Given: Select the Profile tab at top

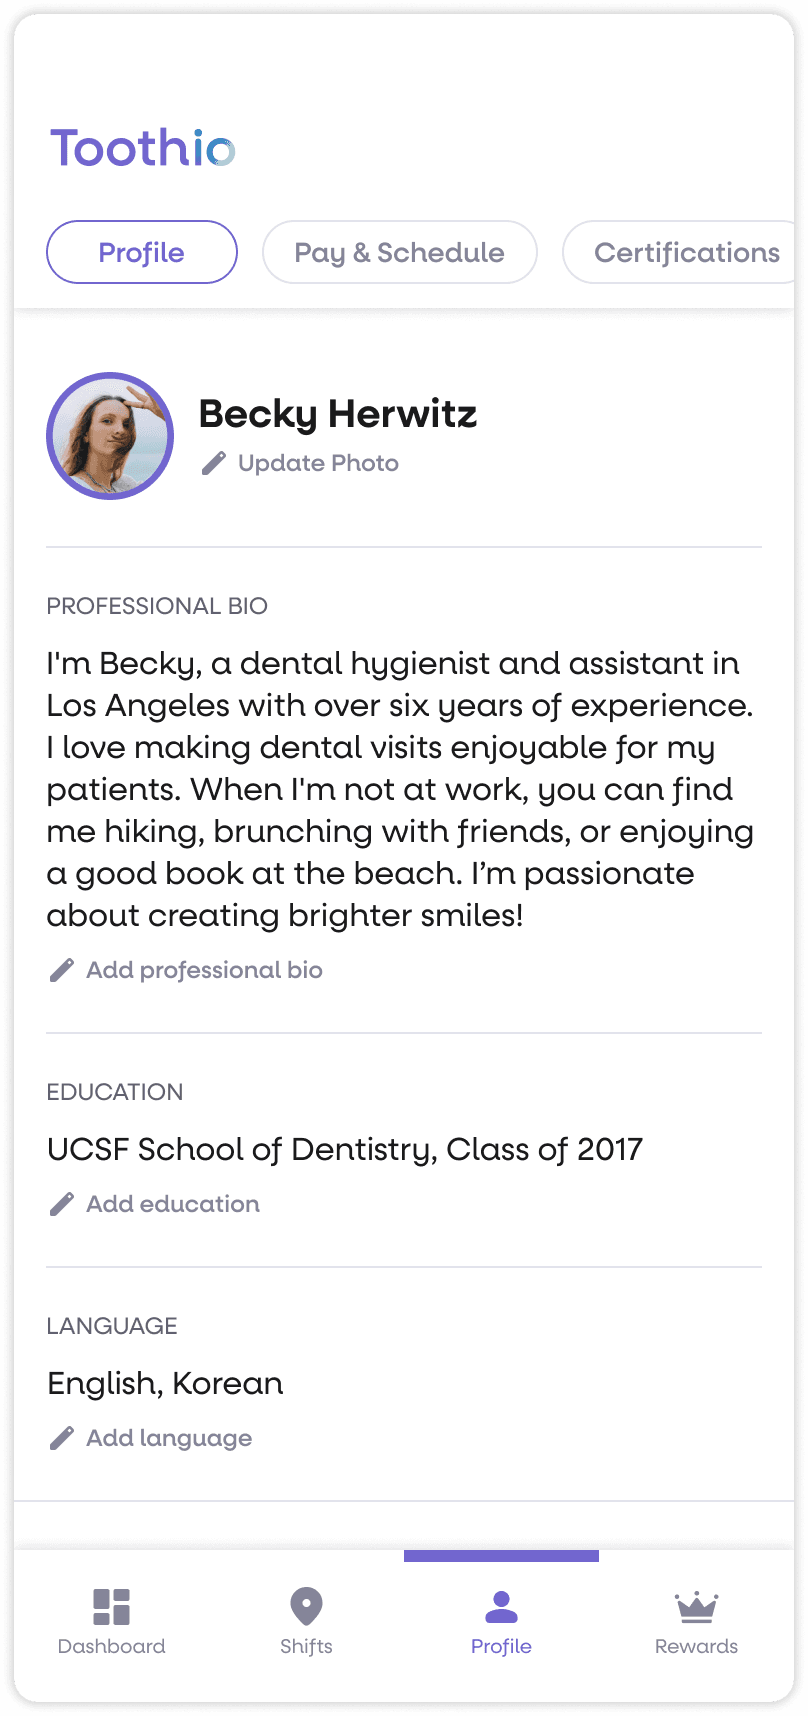Looking at the screenshot, I should pos(142,252).
